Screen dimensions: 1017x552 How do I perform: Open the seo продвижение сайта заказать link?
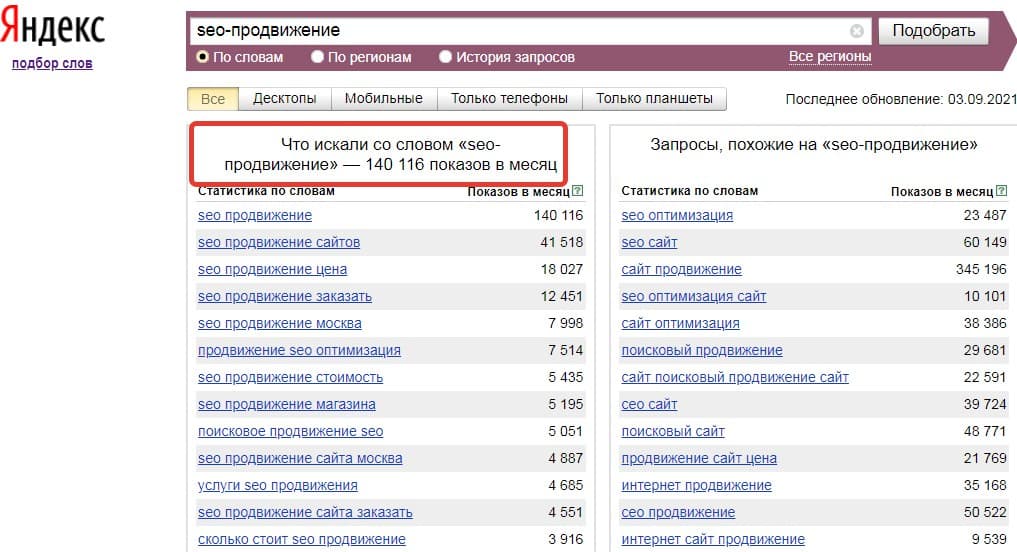(x=305, y=512)
